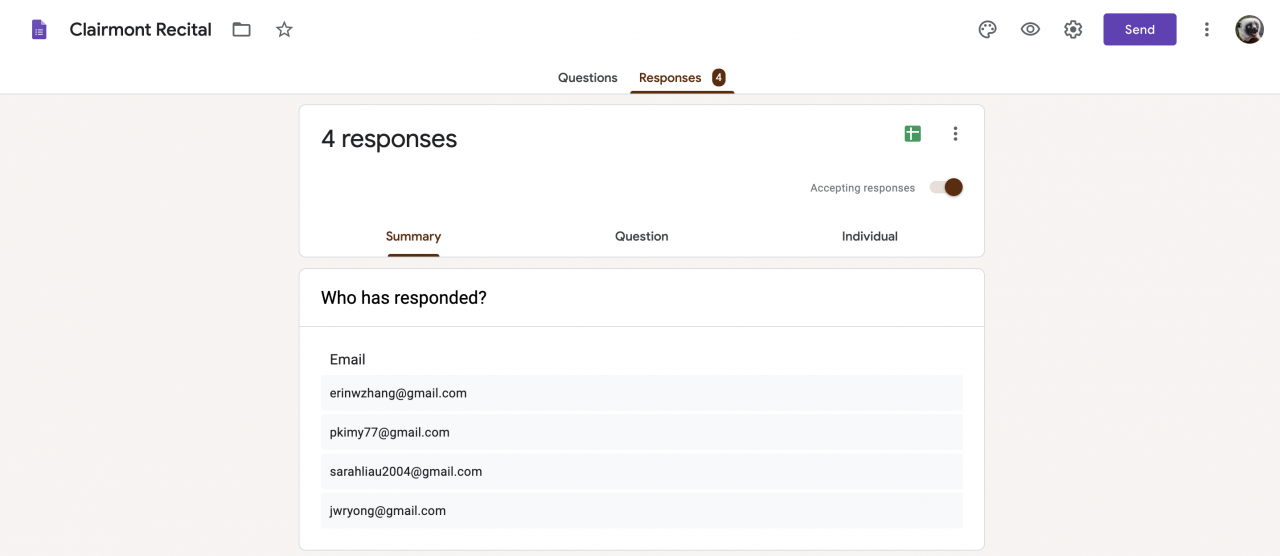Create spreadsheet from responses icon

click(912, 134)
